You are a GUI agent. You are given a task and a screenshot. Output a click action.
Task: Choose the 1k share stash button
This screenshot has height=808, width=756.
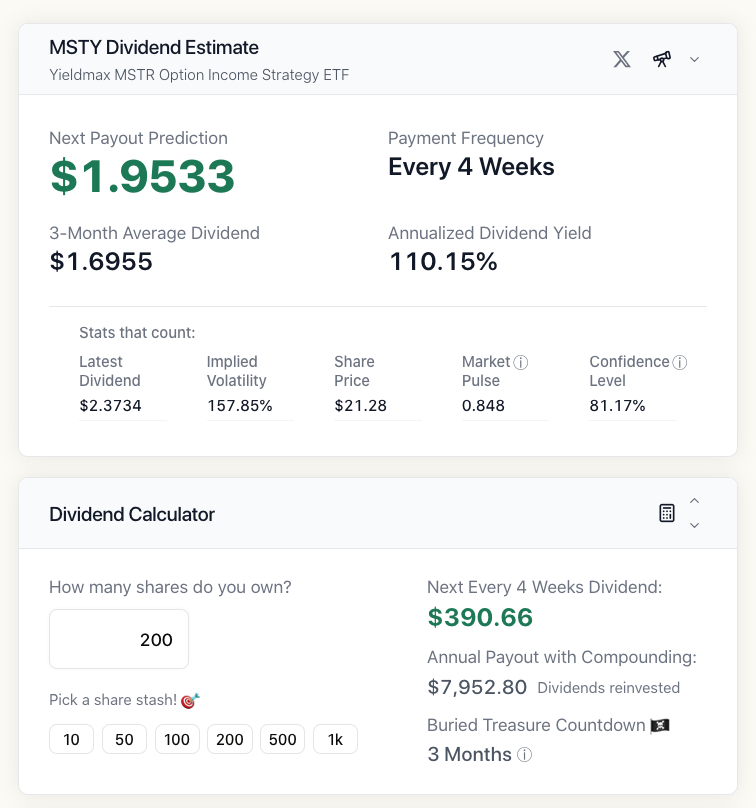click(335, 739)
